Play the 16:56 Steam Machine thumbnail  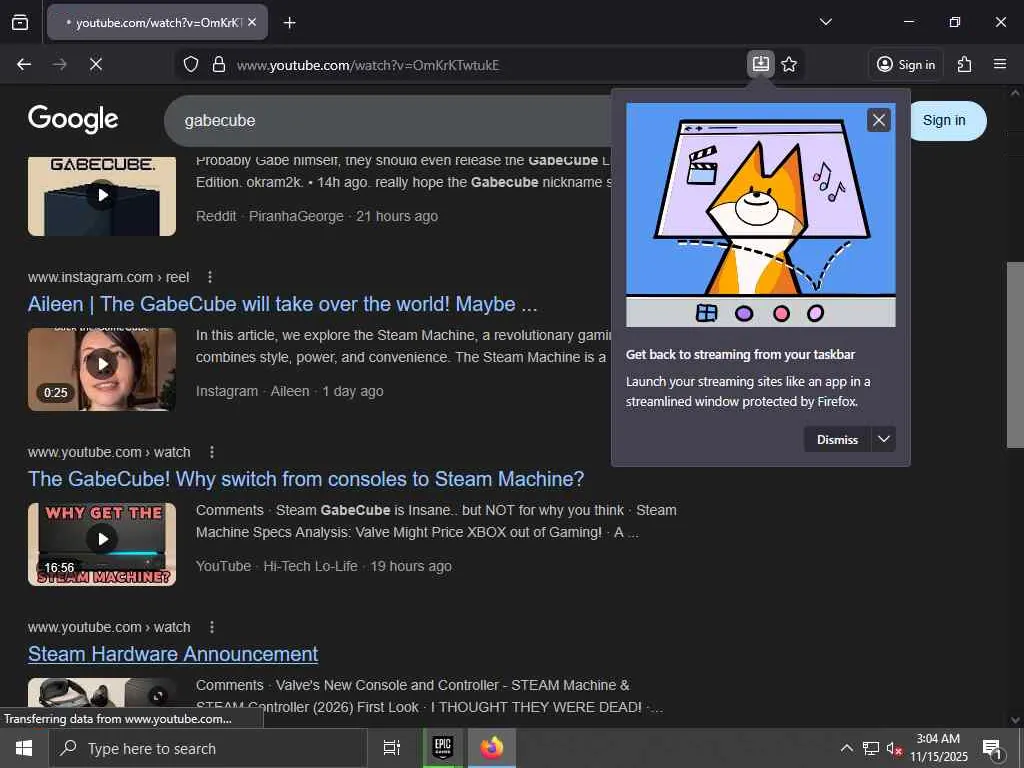click(102, 544)
